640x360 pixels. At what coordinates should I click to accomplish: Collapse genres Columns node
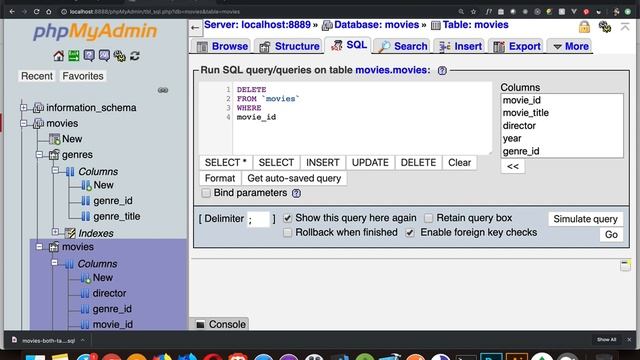tap(55, 171)
